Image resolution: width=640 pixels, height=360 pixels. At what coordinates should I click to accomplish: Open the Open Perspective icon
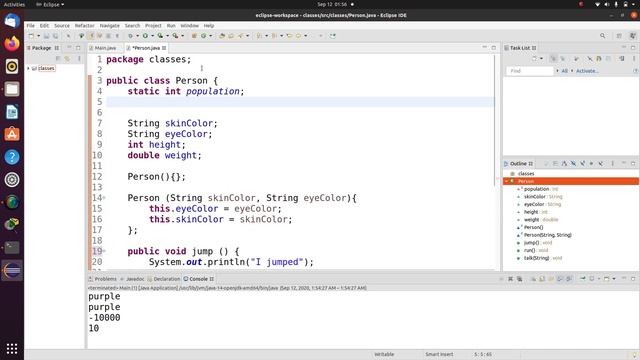619,36
